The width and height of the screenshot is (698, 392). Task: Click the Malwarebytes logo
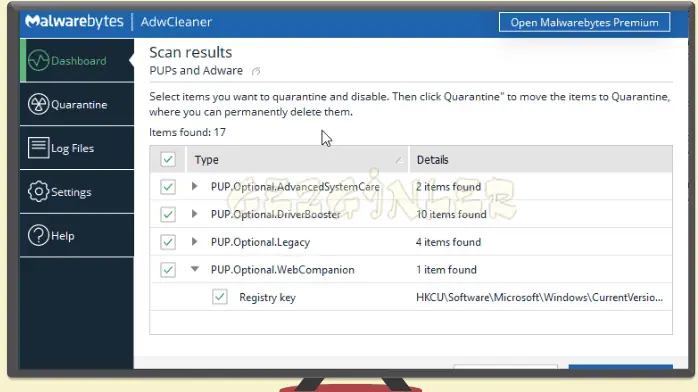pos(74,21)
